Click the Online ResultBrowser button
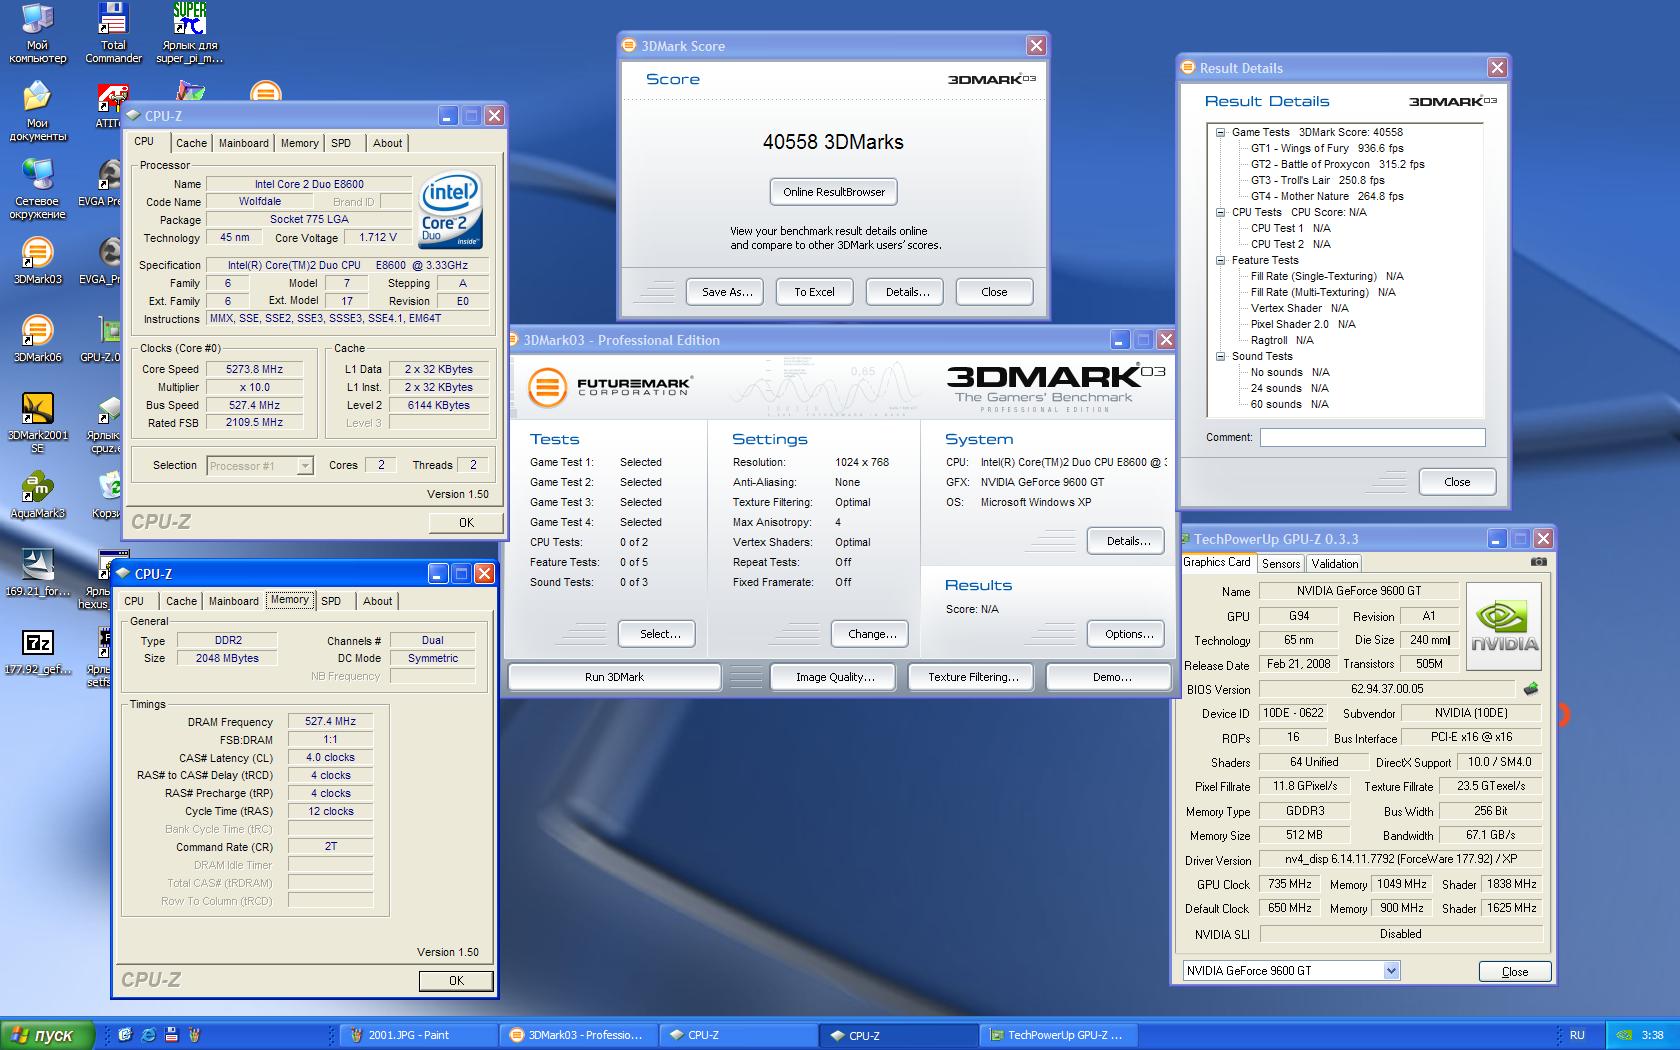 (834, 192)
